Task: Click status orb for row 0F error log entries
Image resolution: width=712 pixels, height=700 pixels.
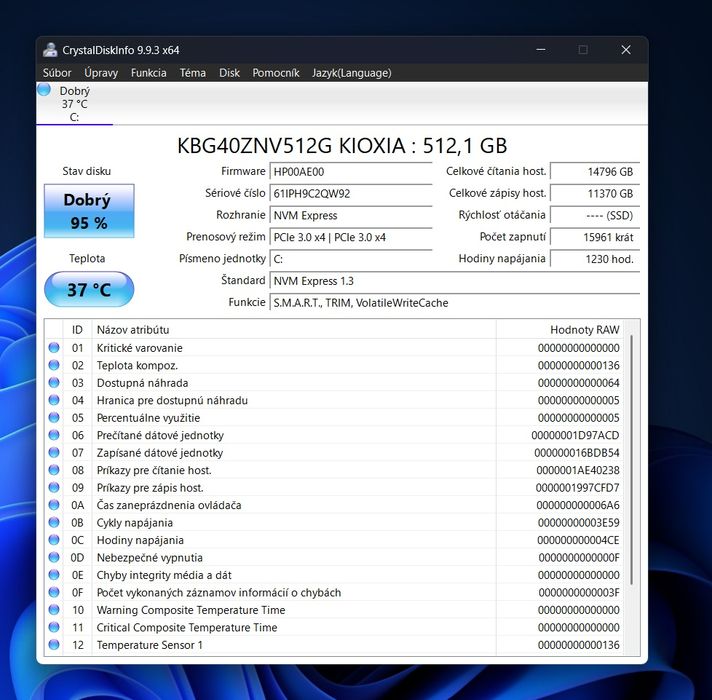Action: tap(54, 592)
